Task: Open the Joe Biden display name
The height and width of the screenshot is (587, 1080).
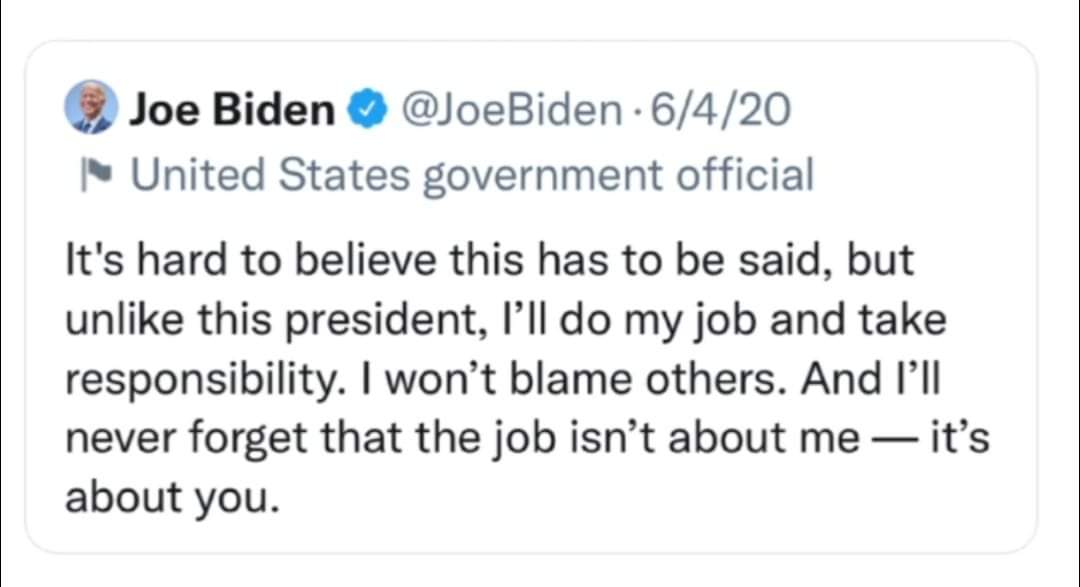Action: 232,110
